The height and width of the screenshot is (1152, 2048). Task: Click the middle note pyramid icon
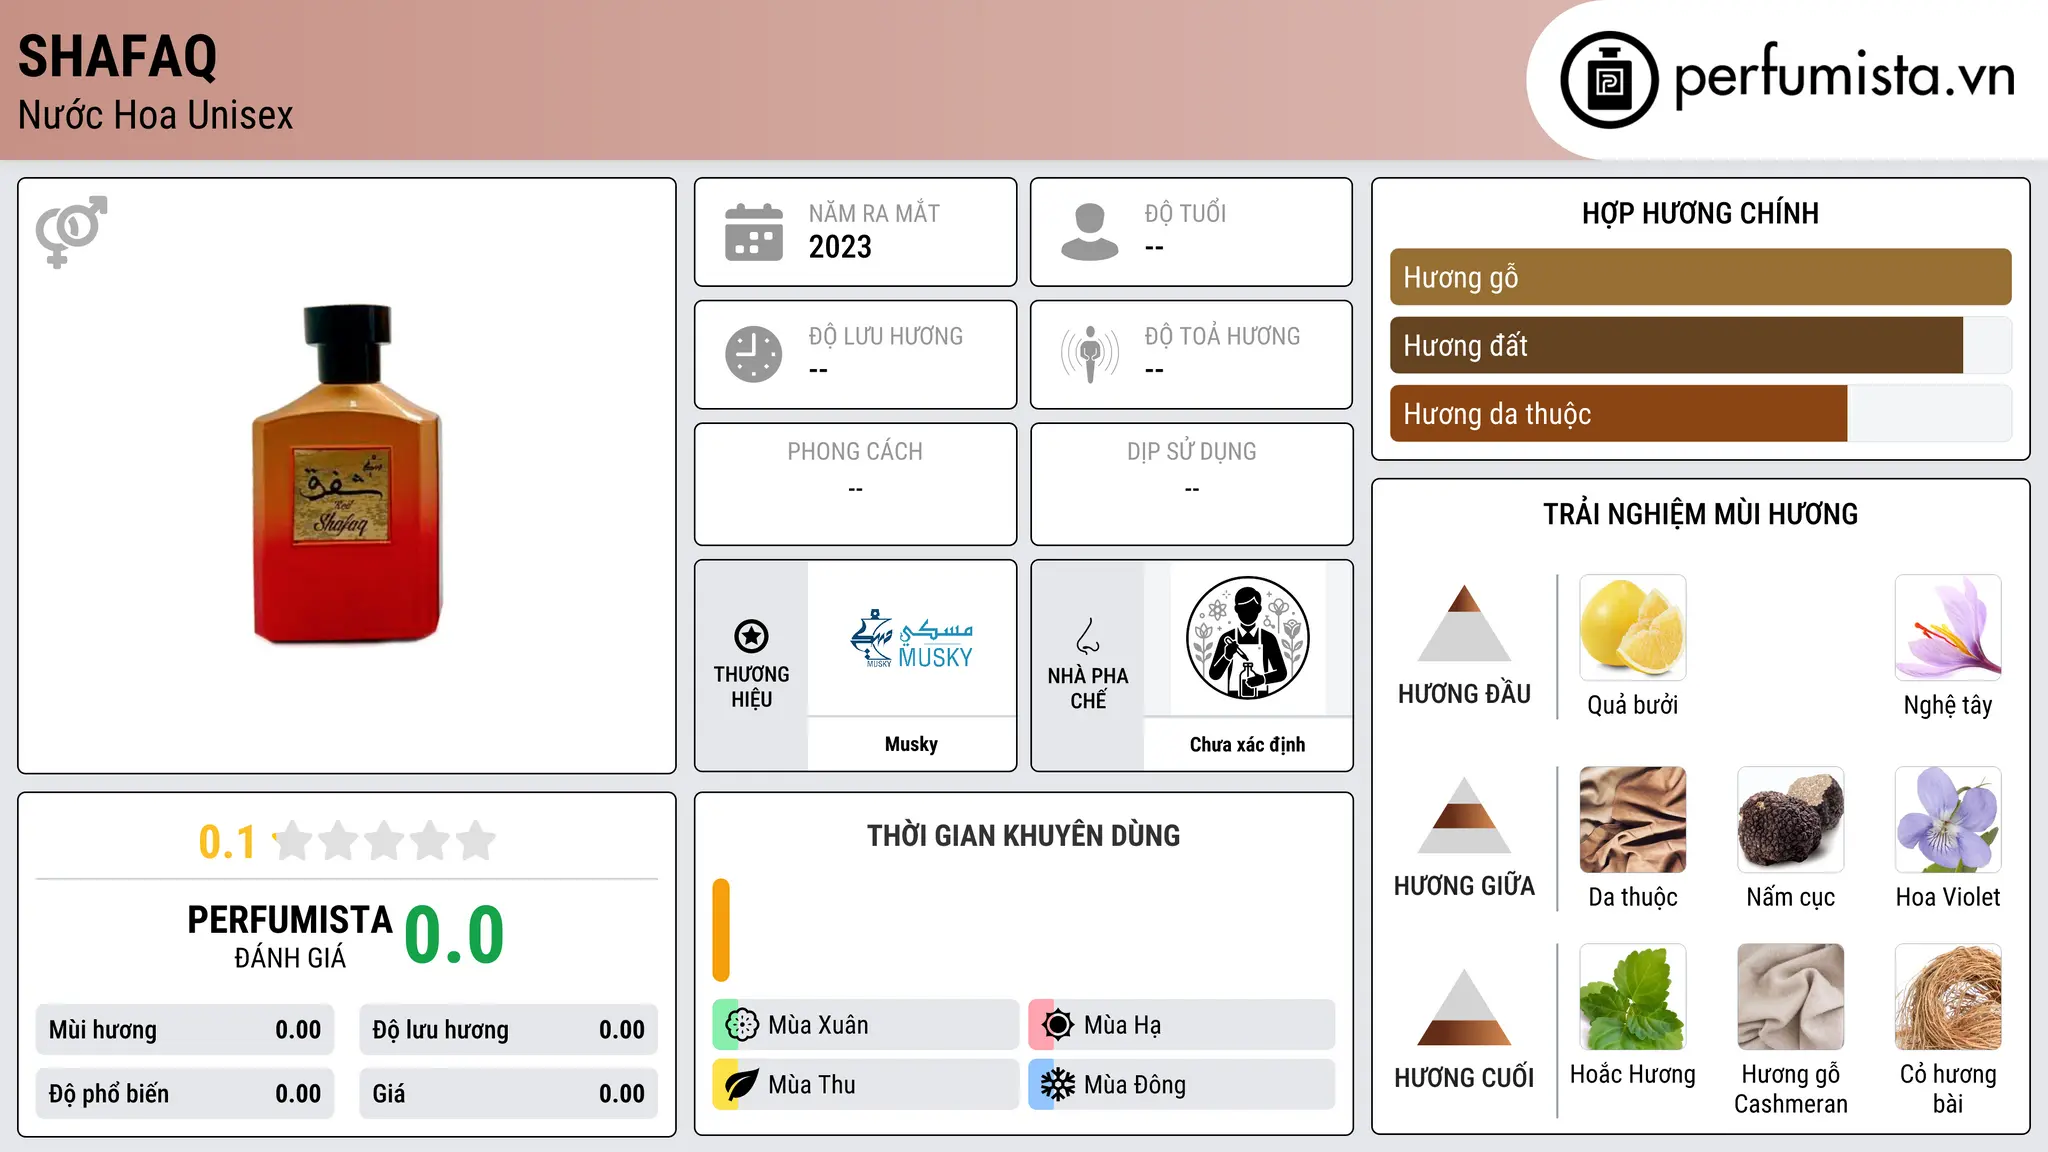[x=1464, y=815]
